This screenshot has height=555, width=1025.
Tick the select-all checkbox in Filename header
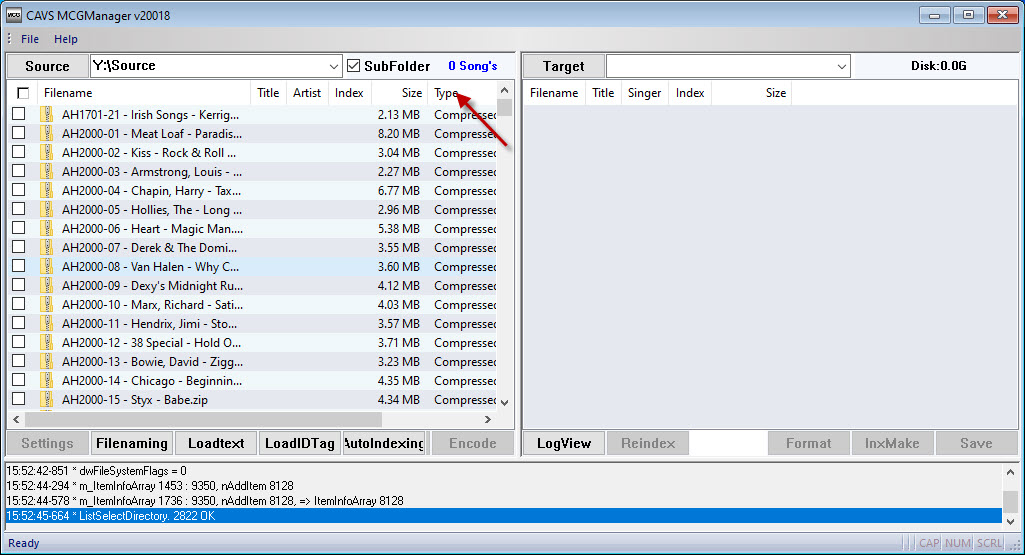coord(23,93)
